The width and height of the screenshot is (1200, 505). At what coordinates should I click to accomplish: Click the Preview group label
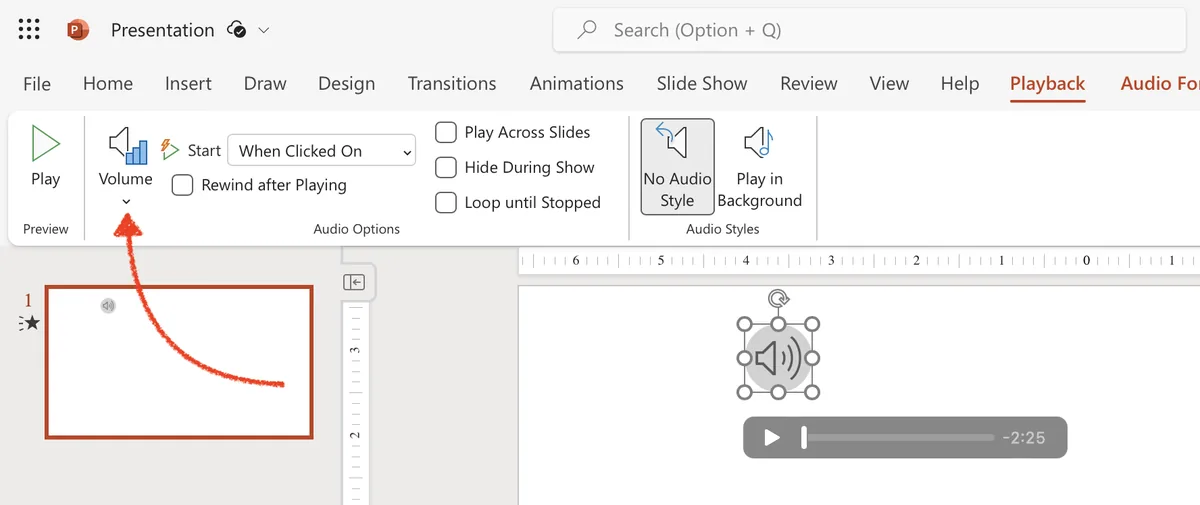pyautogui.click(x=46, y=229)
